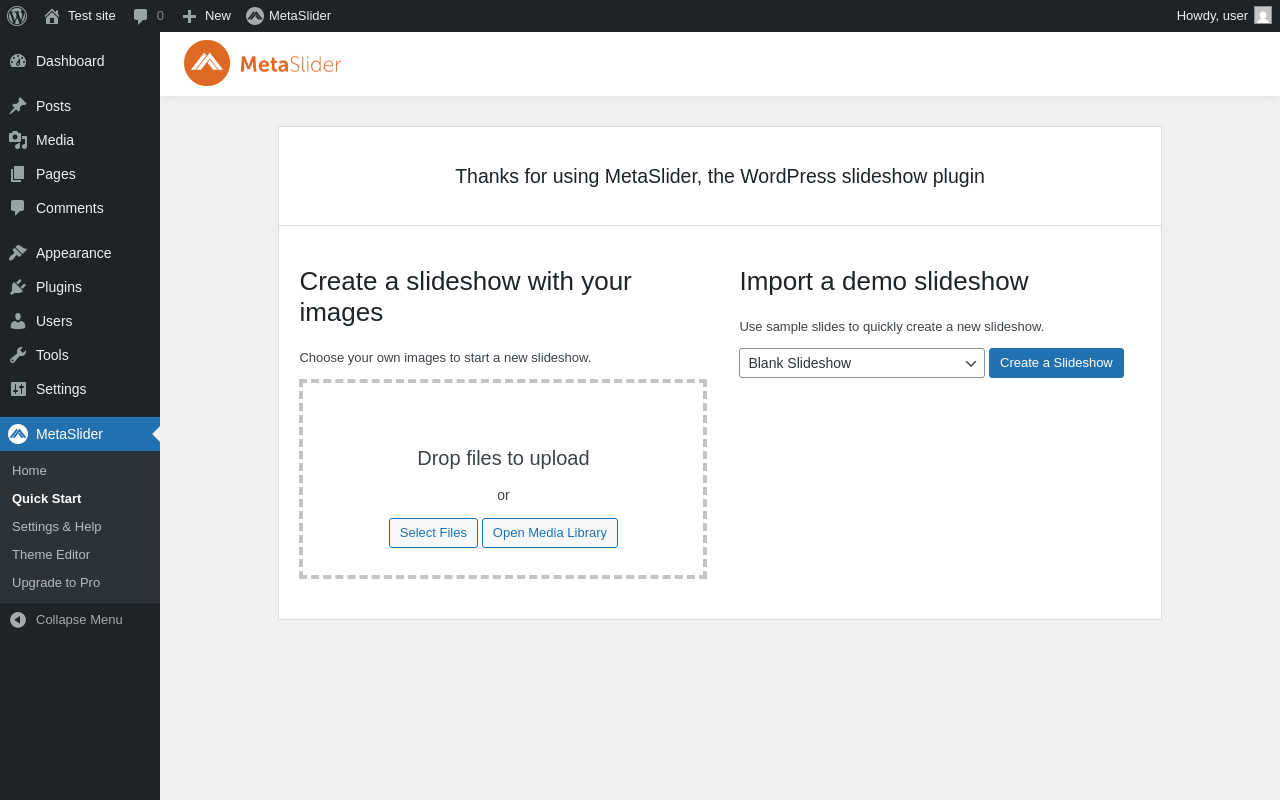Screen dimensions: 1280x800
Task: Click the Posts pushpin icon
Action: [18, 106]
